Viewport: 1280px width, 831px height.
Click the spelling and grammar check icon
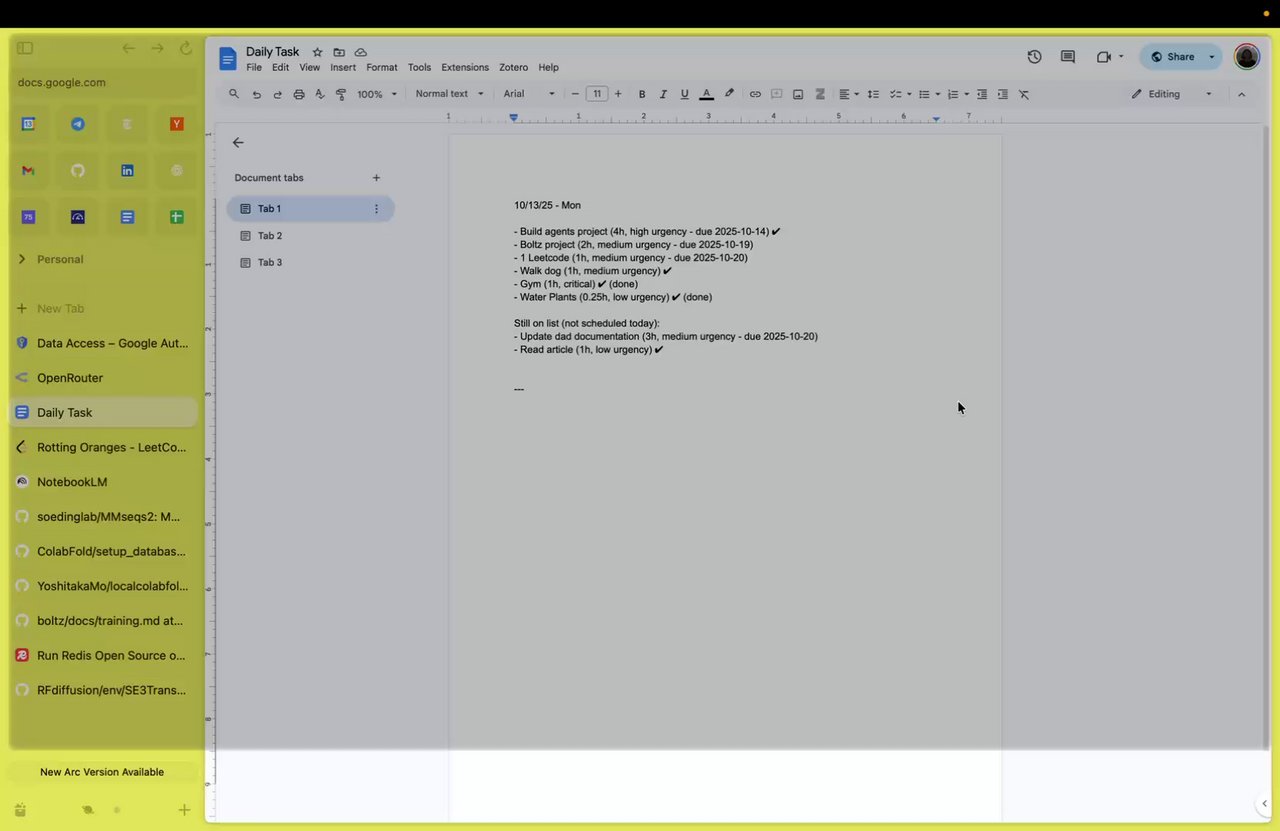[x=319, y=94]
